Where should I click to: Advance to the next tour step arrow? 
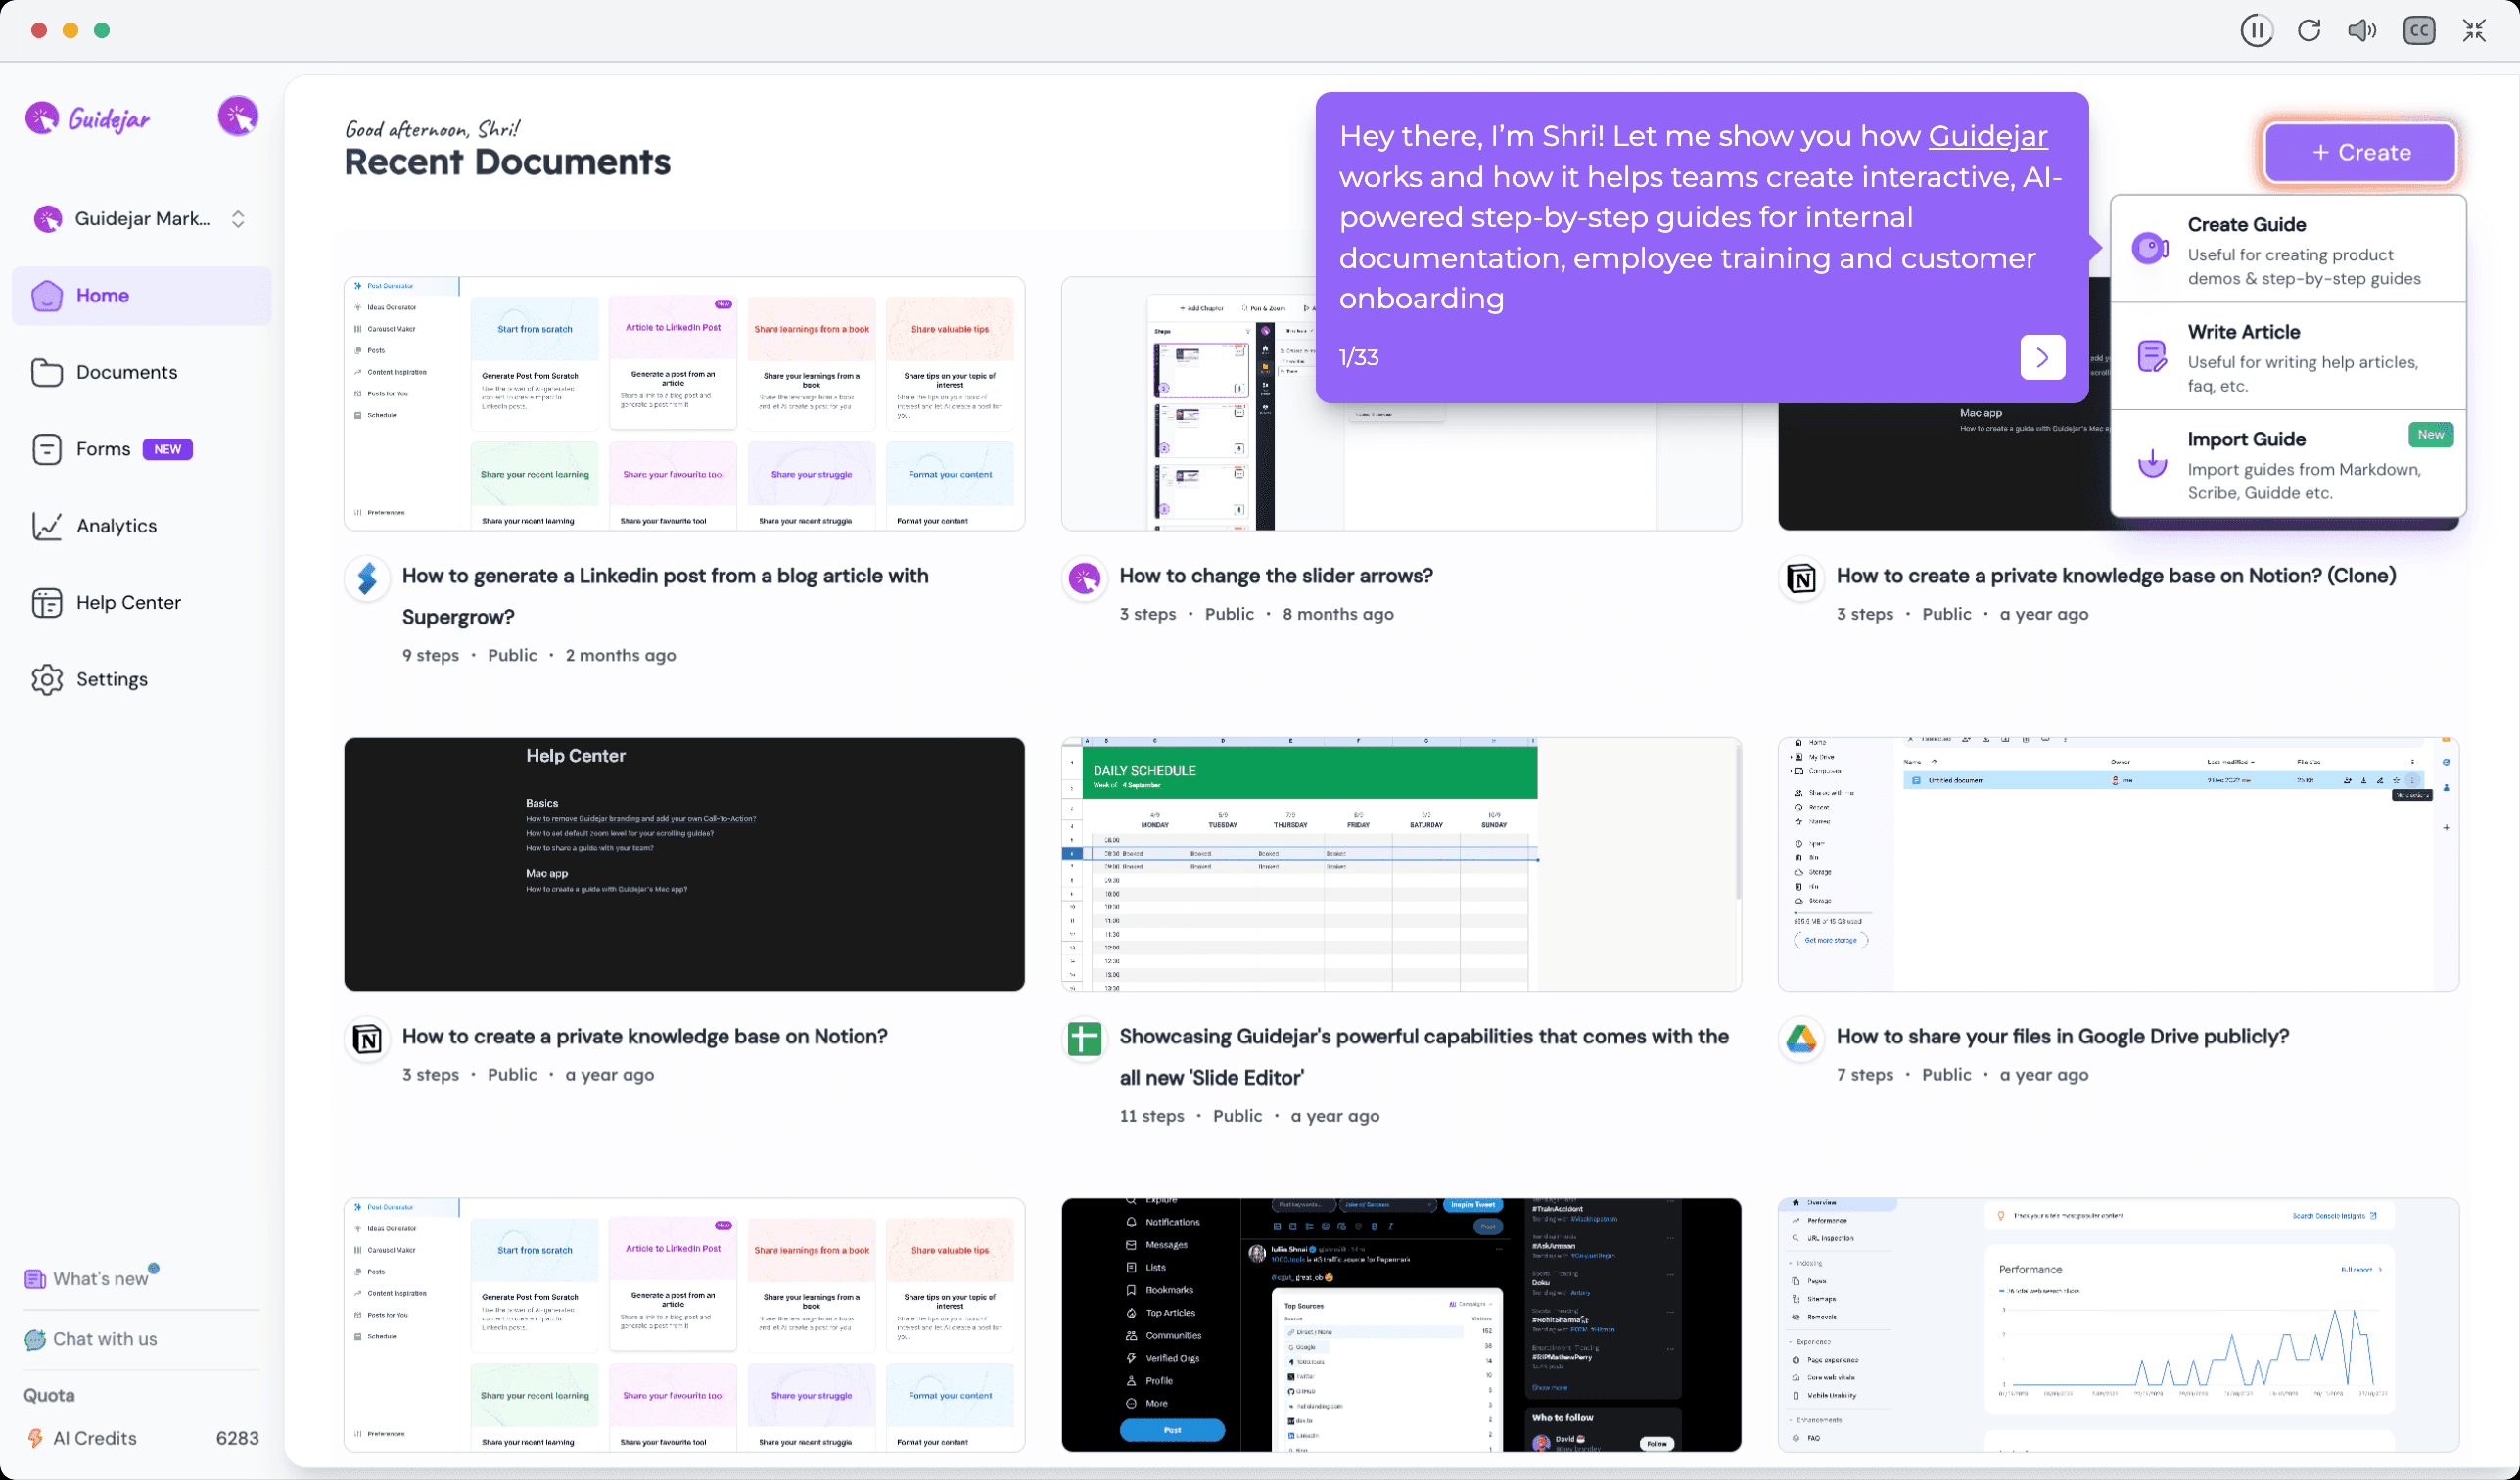click(2042, 357)
